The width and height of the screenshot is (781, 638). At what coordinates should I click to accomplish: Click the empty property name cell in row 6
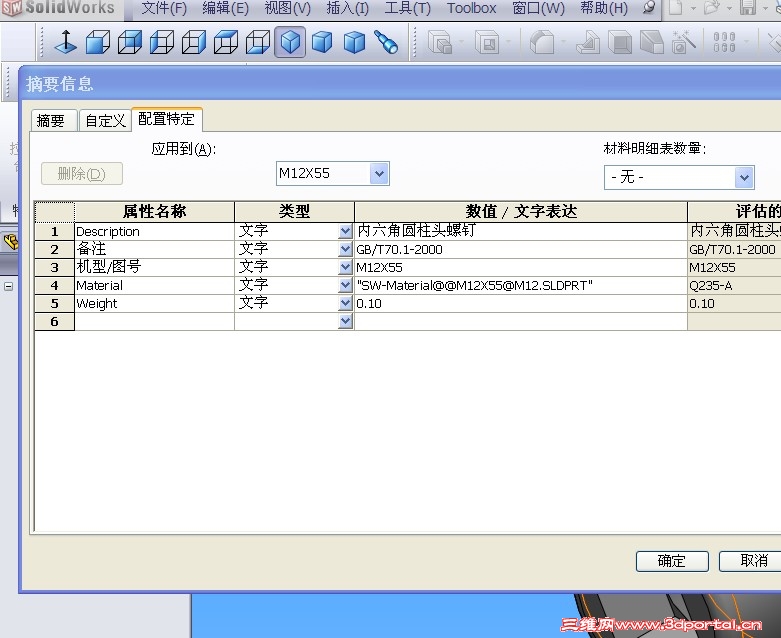pyautogui.click(x=154, y=321)
